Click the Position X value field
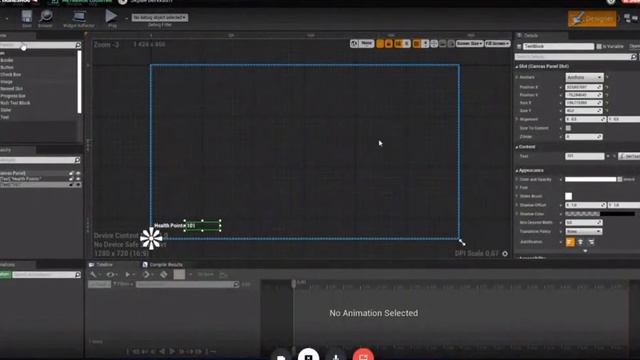The width and height of the screenshot is (640, 360). click(584, 87)
